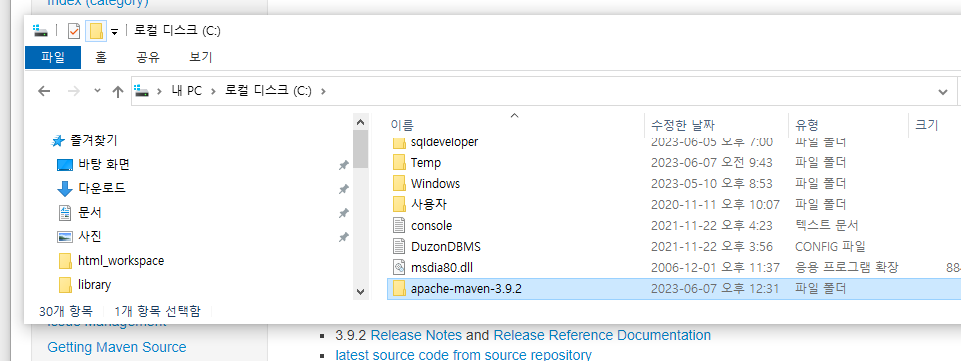Viewport: 961px width, 361px height.
Task: Open the quick access toolbar customize arrow
Action: (115, 32)
